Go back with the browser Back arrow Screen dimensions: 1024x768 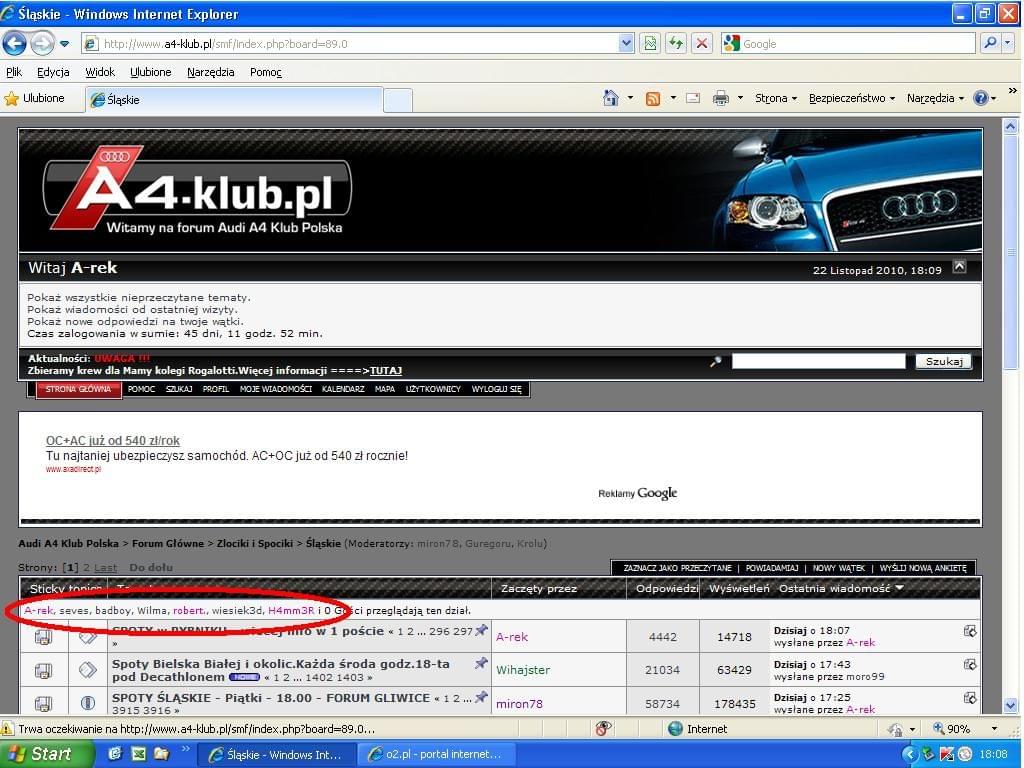pyautogui.click(x=14, y=44)
